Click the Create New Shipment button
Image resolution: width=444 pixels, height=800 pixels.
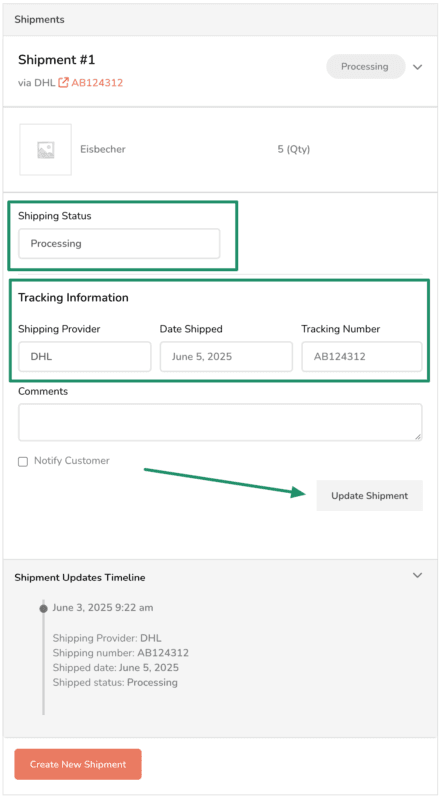(78, 764)
